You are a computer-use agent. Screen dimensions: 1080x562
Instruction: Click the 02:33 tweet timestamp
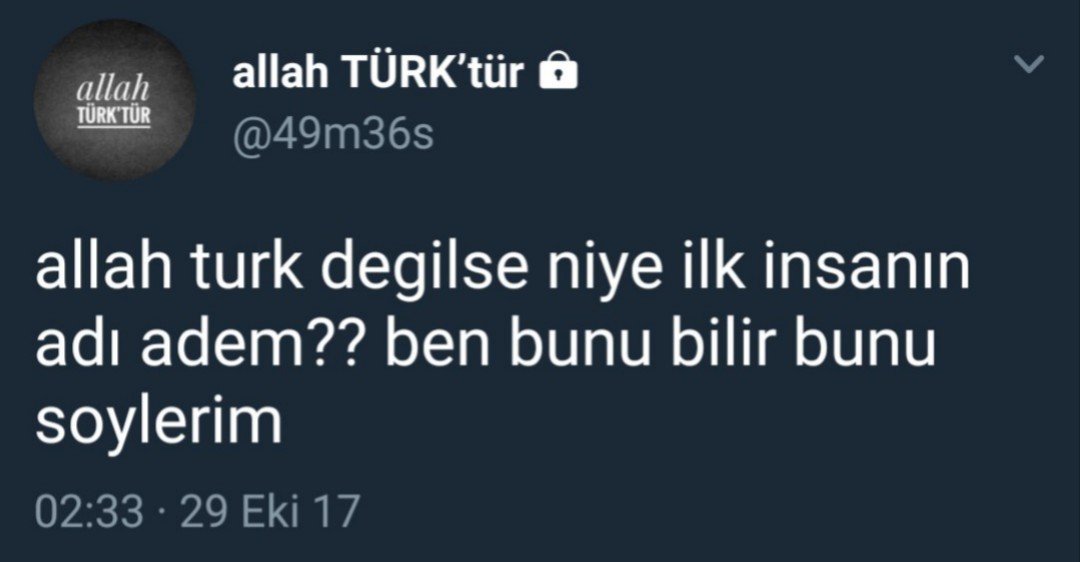(90, 512)
